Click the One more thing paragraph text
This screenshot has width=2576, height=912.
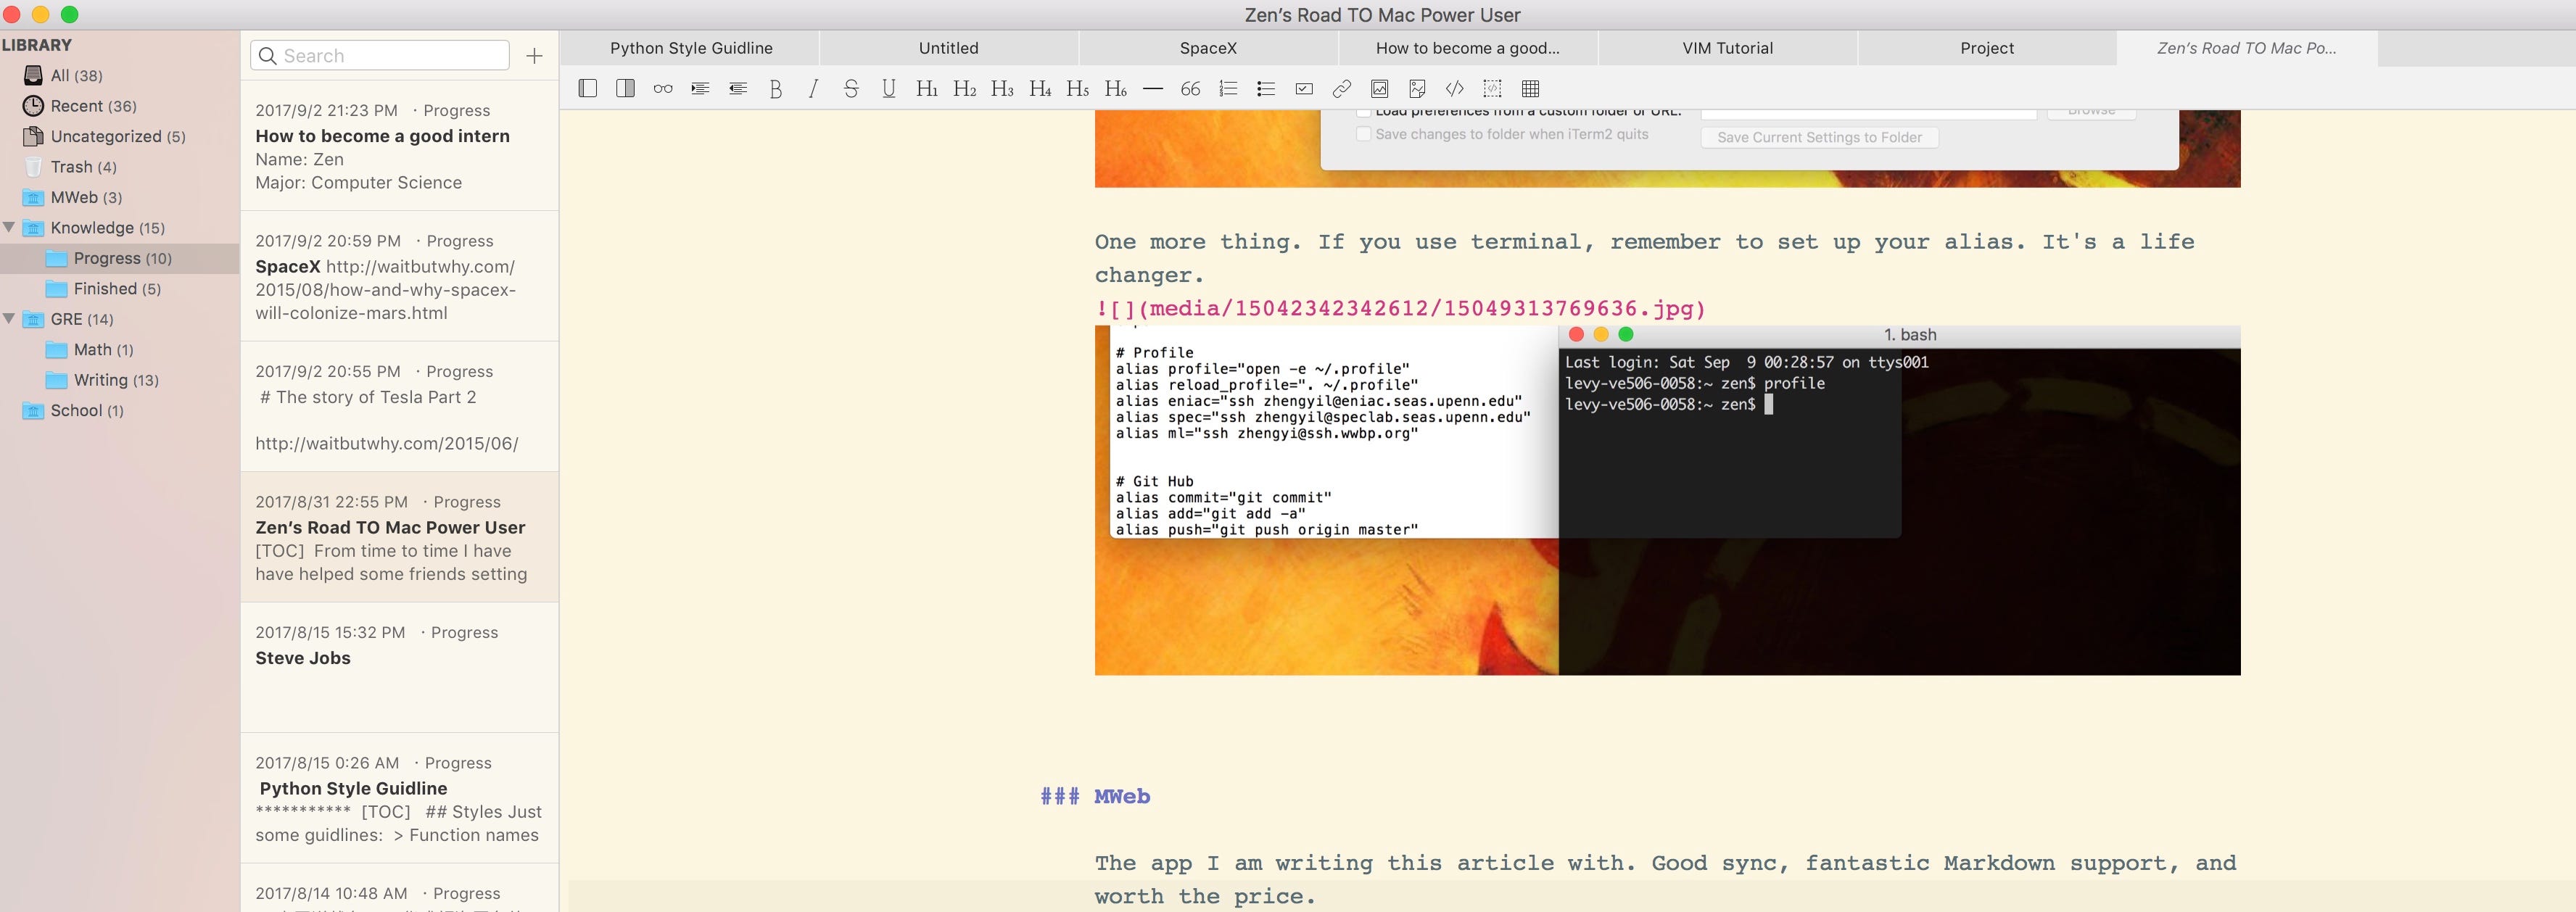click(1645, 258)
